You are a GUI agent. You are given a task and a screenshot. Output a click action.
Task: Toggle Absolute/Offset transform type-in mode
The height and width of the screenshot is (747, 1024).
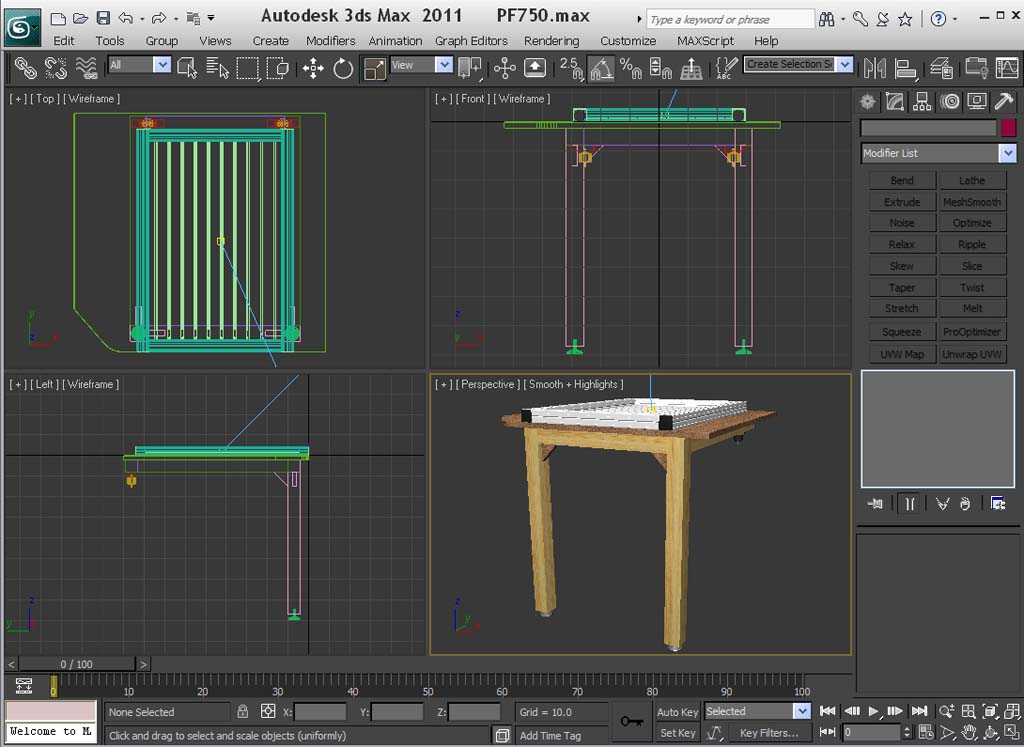pos(268,711)
